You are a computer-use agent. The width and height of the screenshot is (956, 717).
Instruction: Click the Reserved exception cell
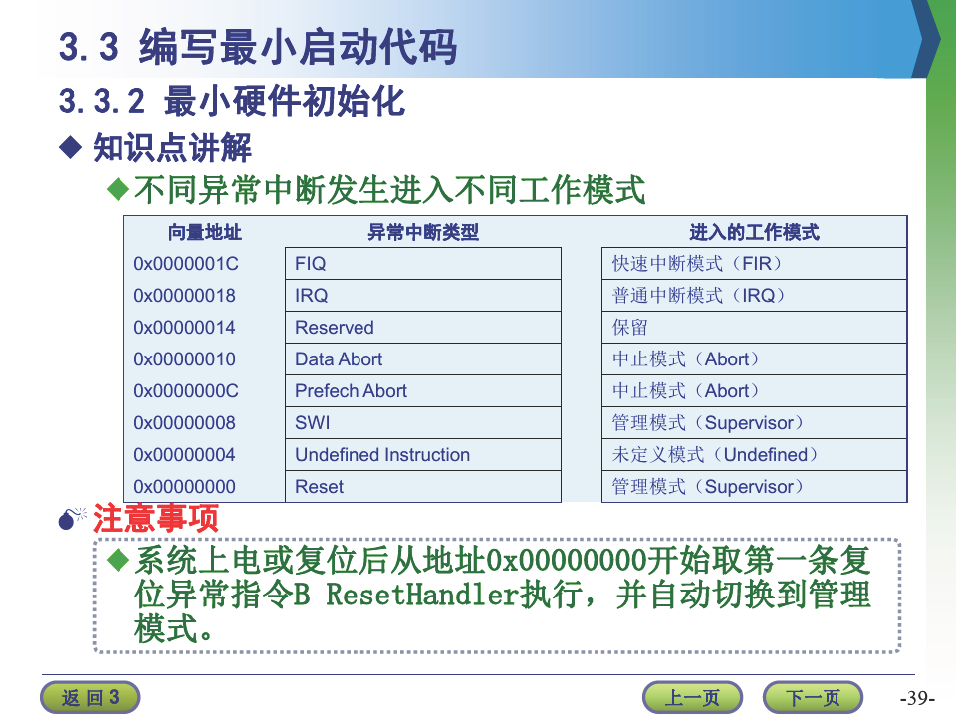coord(423,327)
